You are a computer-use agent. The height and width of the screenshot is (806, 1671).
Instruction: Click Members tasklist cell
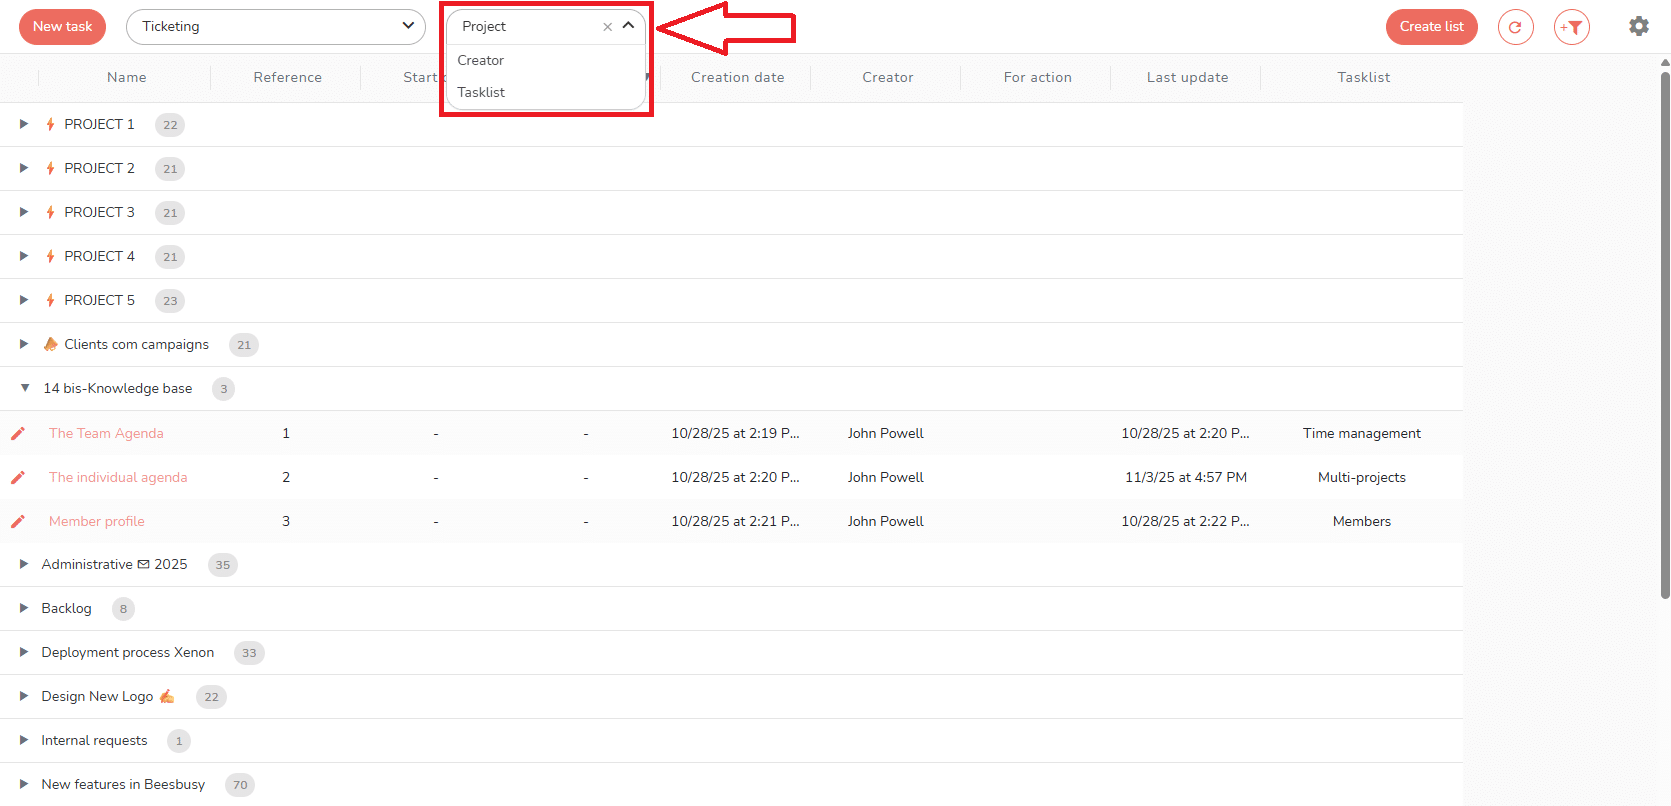pyautogui.click(x=1362, y=521)
